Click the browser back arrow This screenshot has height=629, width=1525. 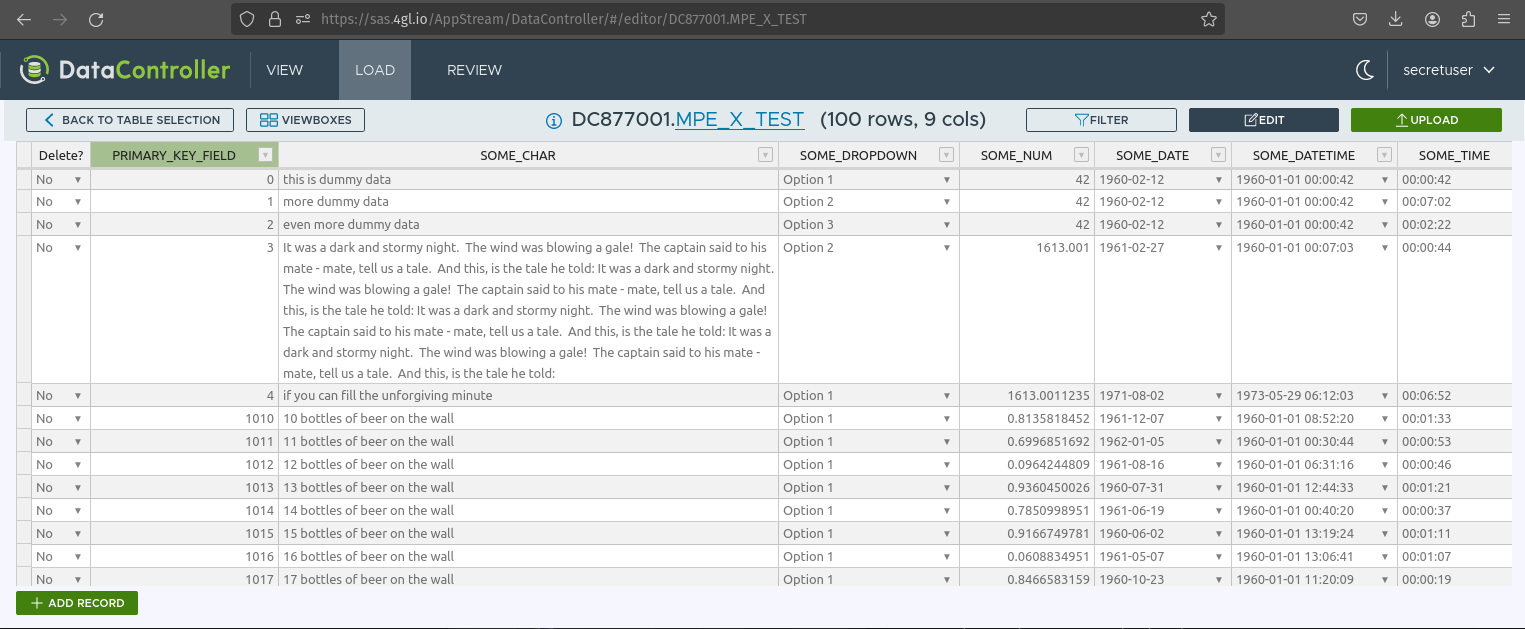pos(24,19)
